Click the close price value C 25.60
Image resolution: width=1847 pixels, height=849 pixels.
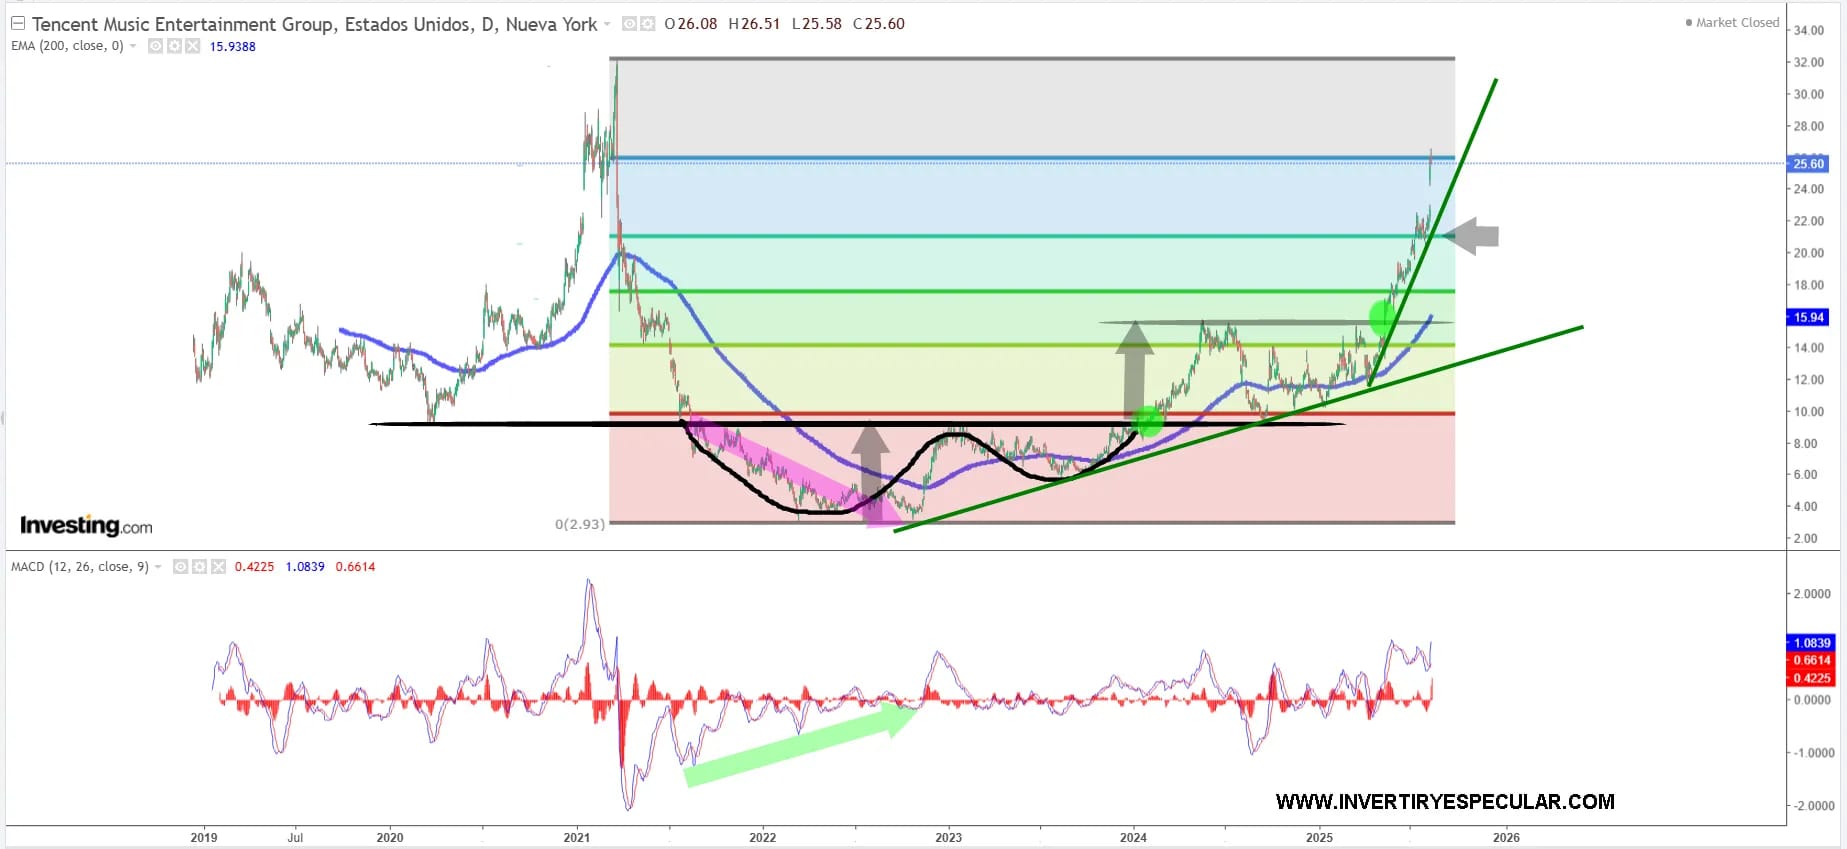pyautogui.click(x=879, y=24)
